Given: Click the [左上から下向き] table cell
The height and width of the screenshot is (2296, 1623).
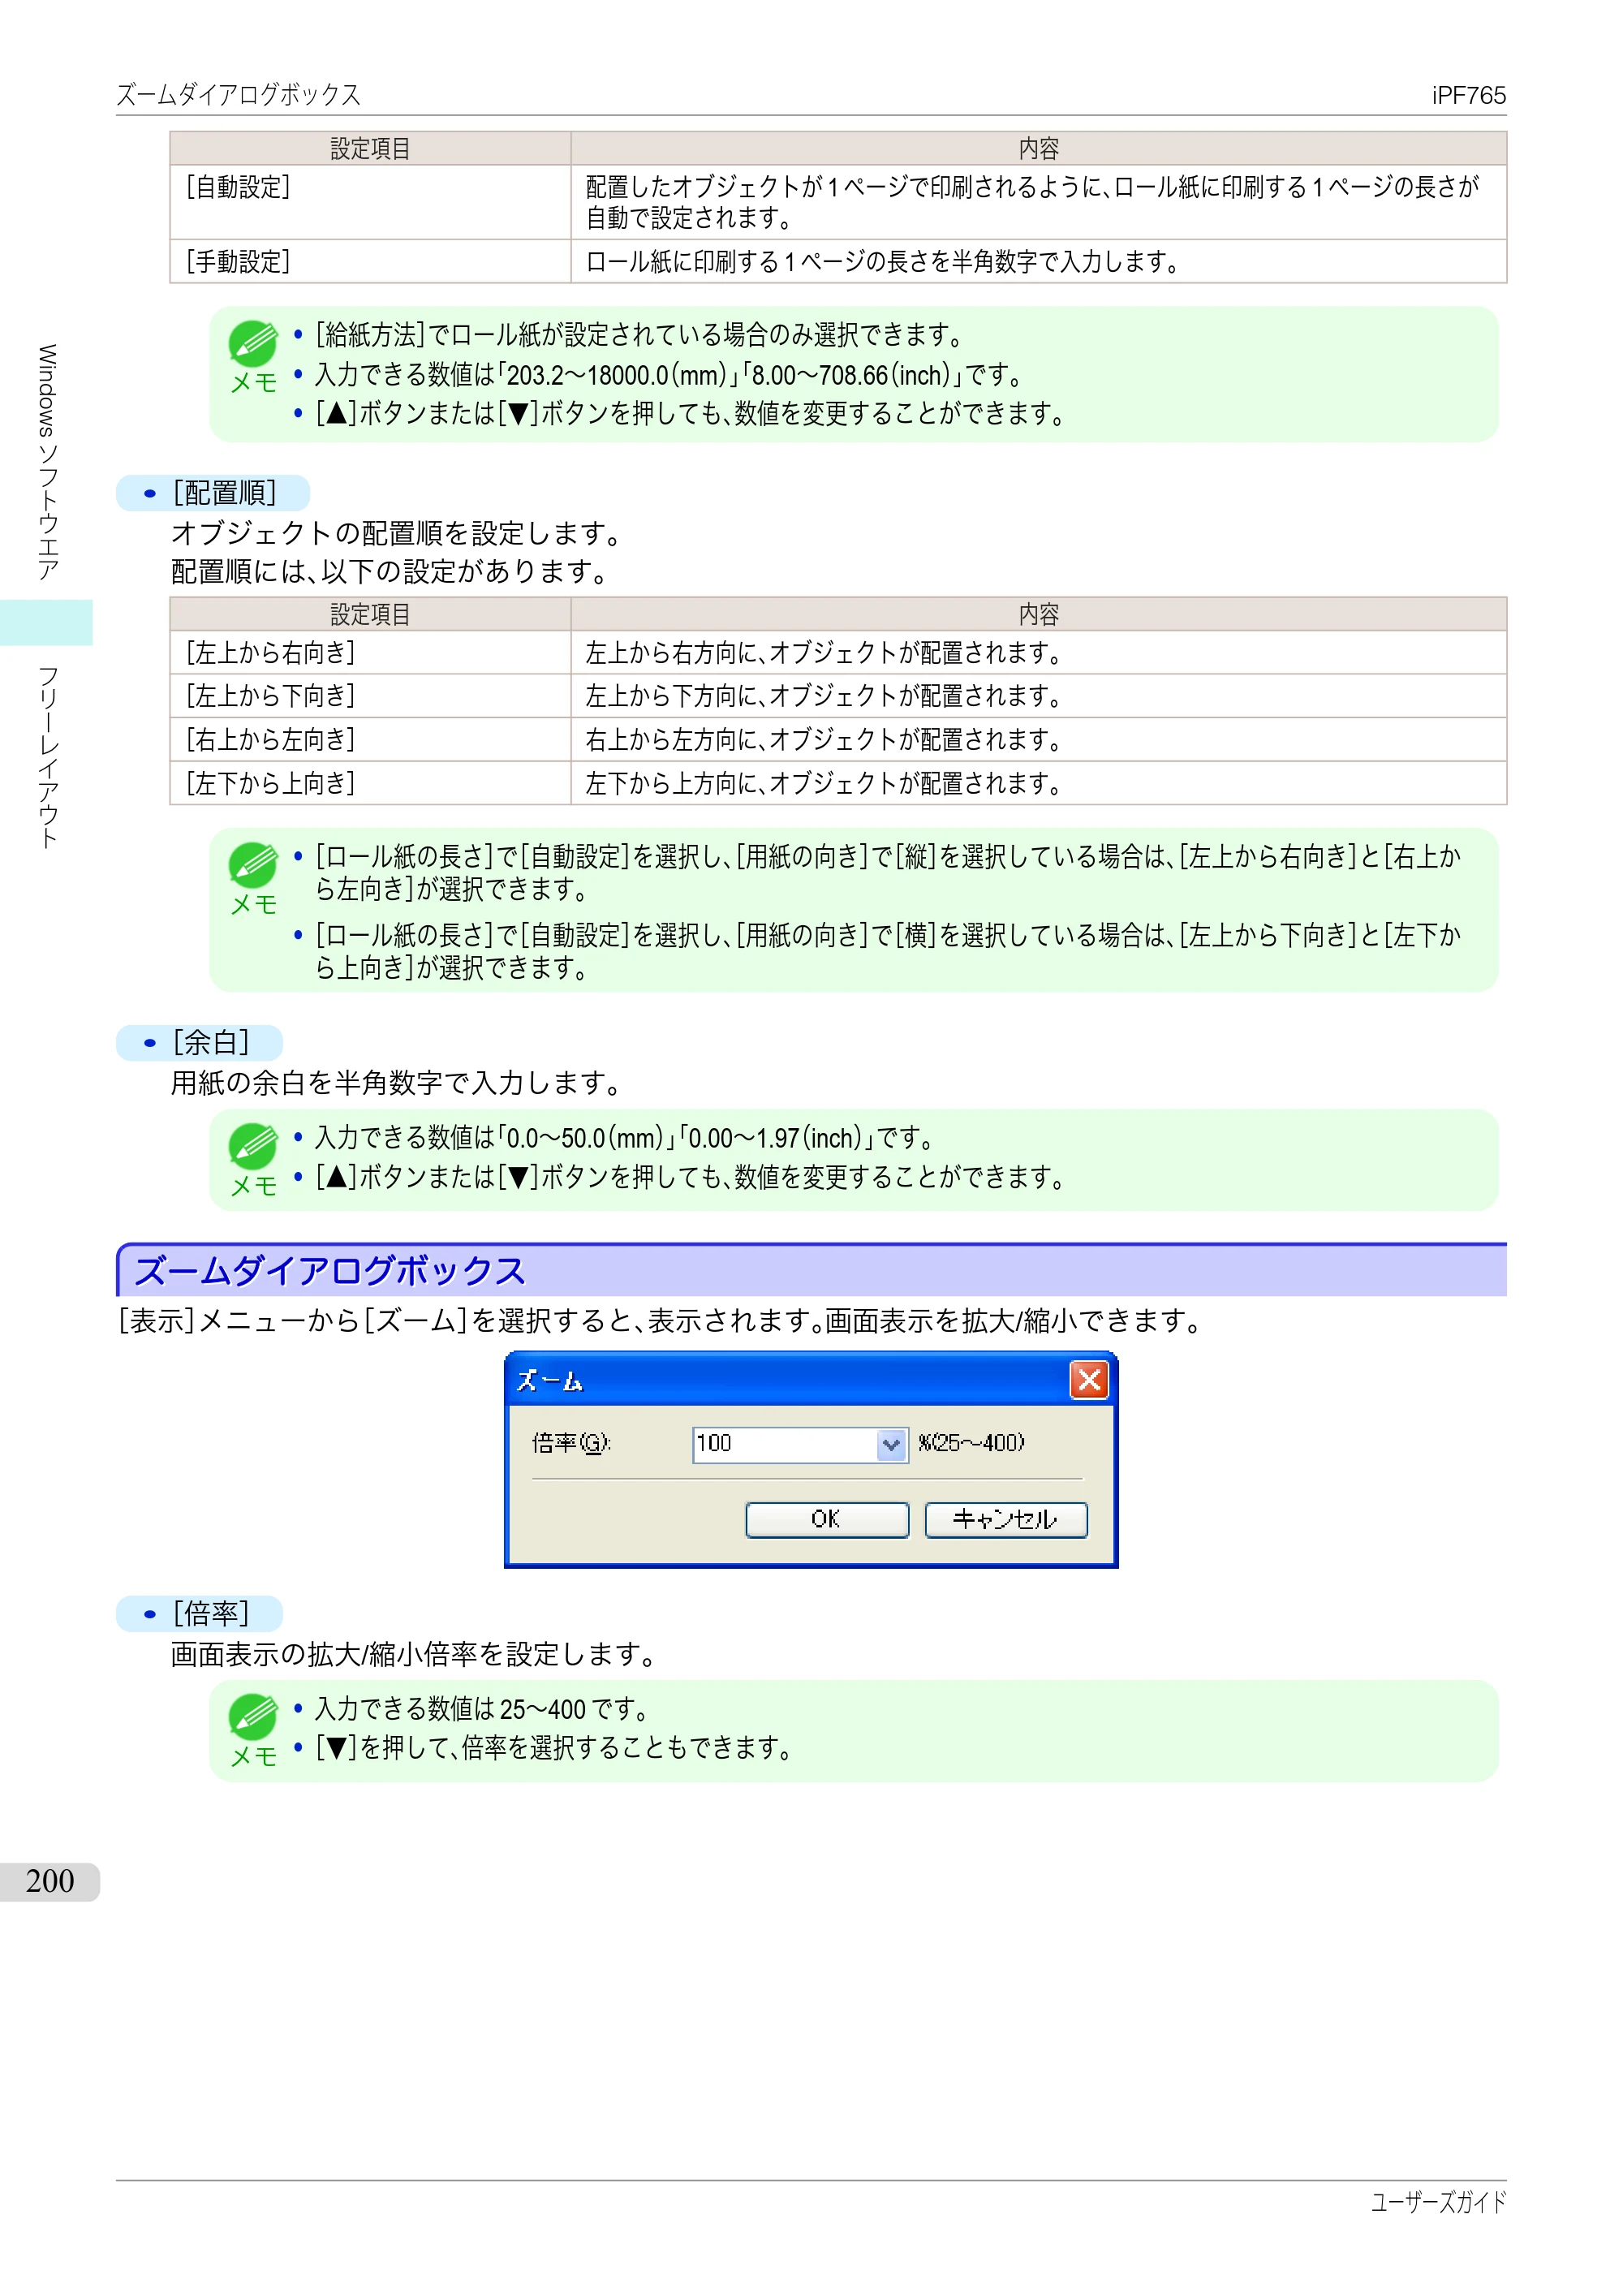Looking at the screenshot, I should click(370, 696).
